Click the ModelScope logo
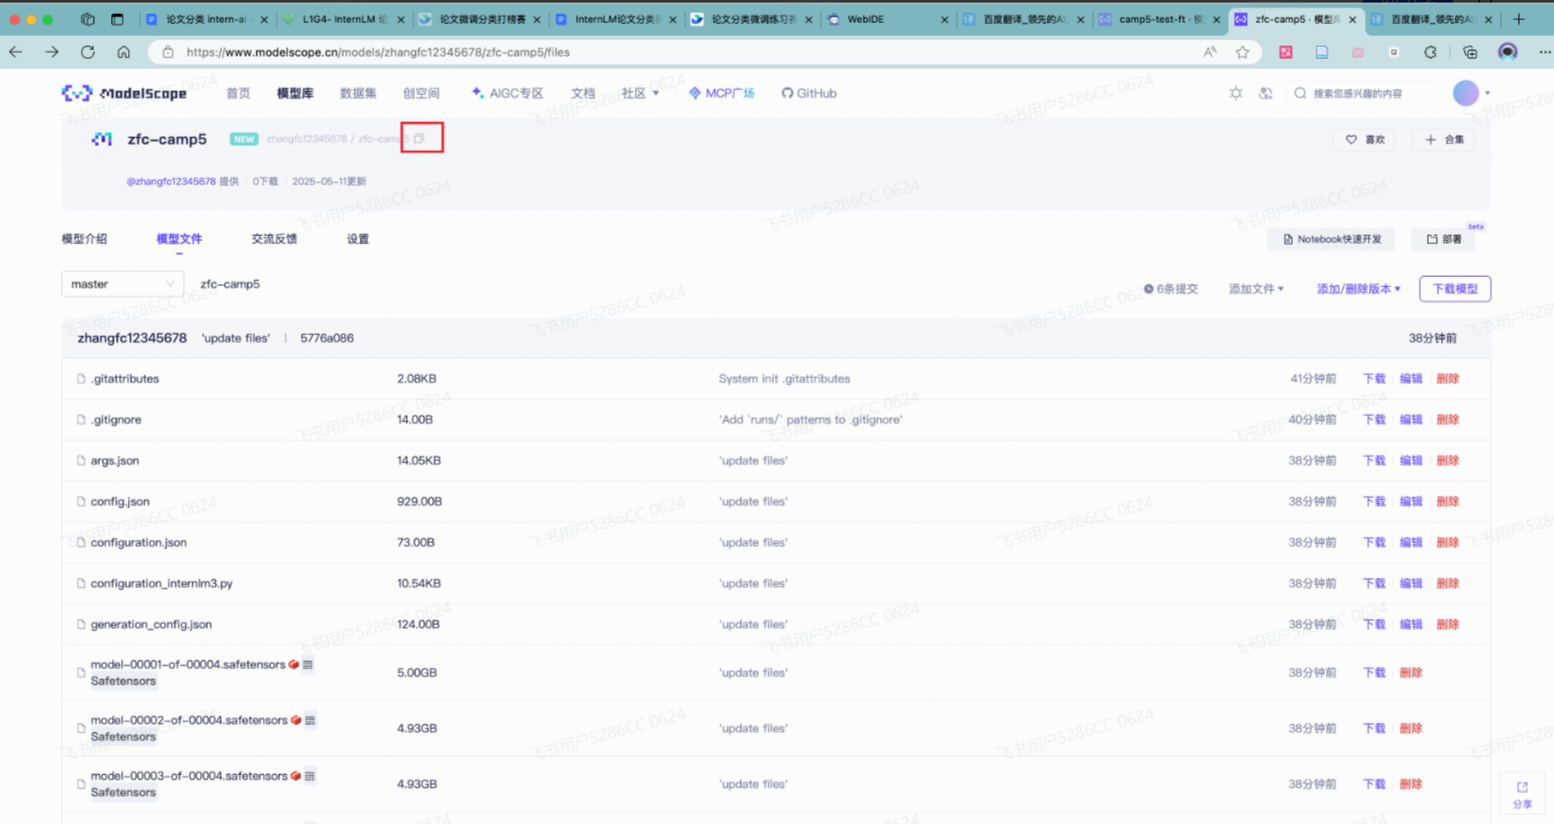1554x824 pixels. coord(124,93)
